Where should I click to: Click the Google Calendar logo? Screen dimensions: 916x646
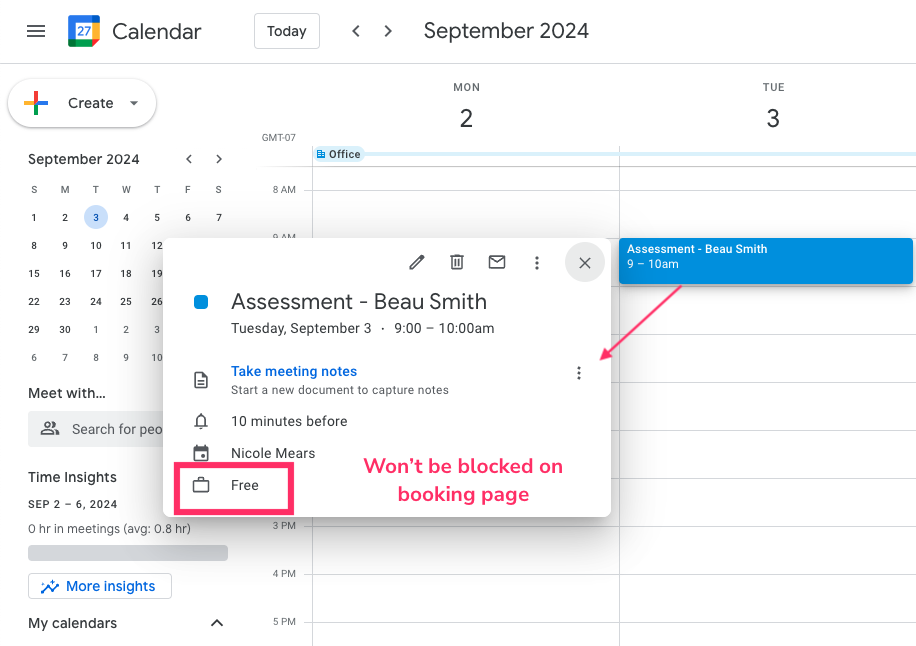click(x=84, y=31)
